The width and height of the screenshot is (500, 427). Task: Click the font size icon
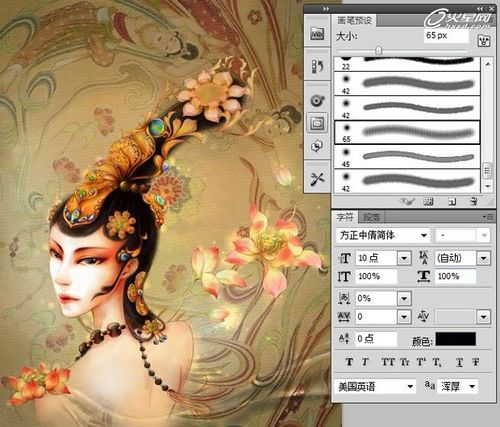[x=345, y=258]
